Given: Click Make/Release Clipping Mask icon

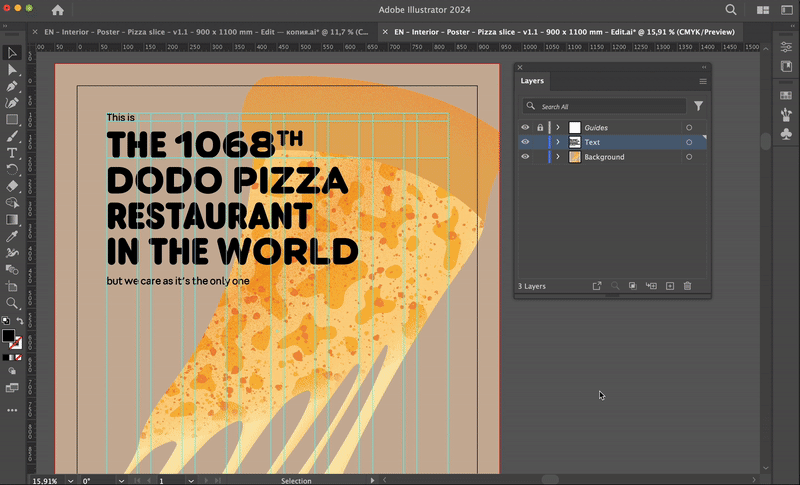Looking at the screenshot, I should click(x=633, y=286).
